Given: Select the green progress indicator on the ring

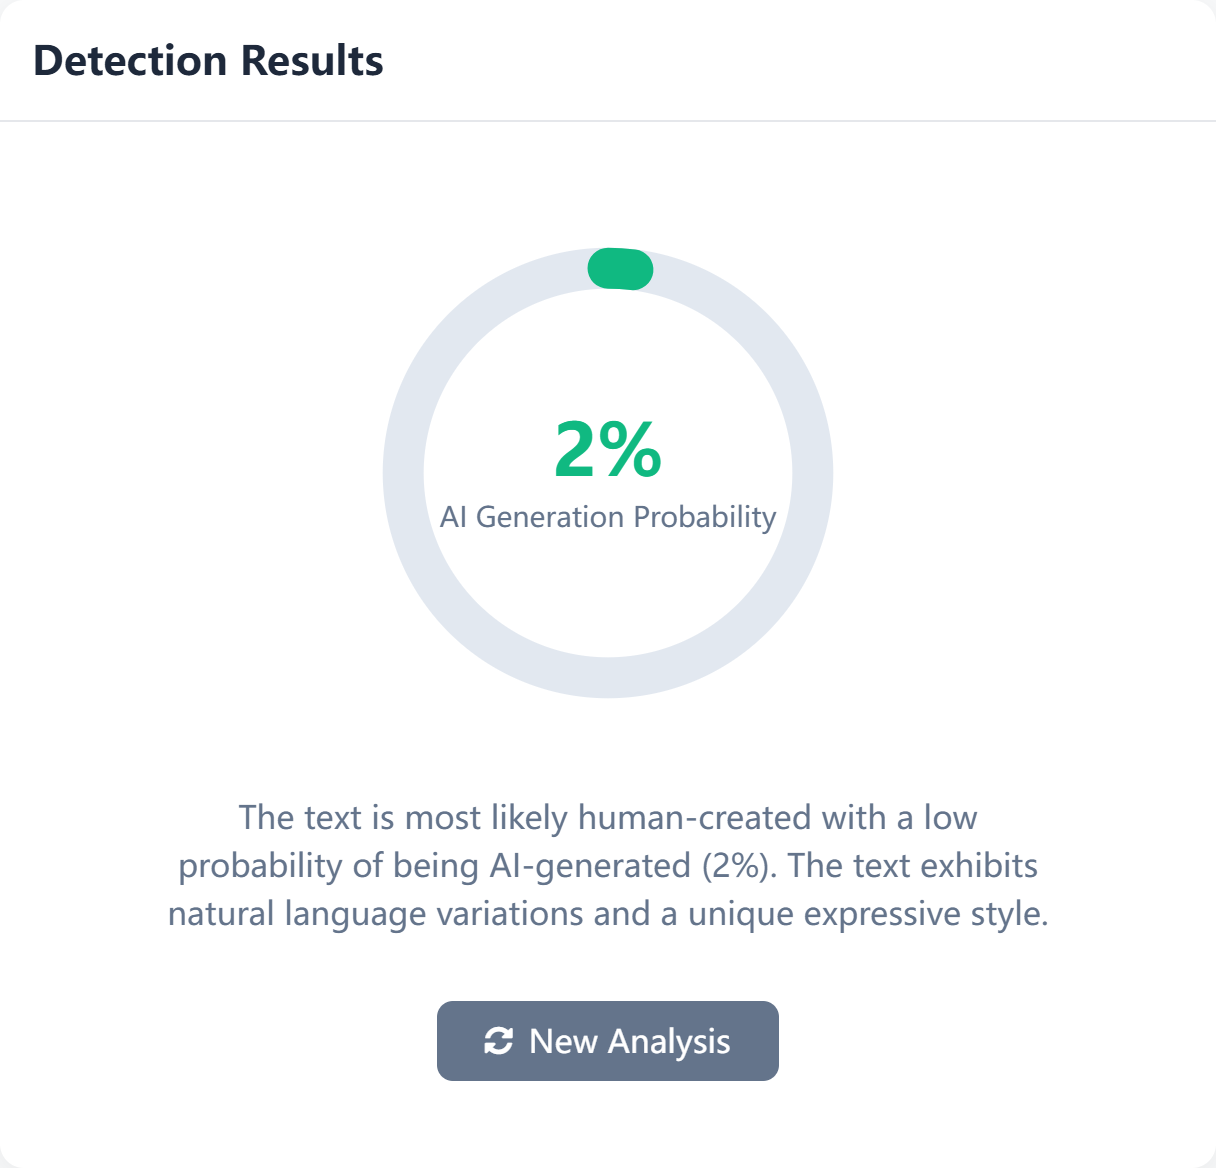Looking at the screenshot, I should click(620, 269).
